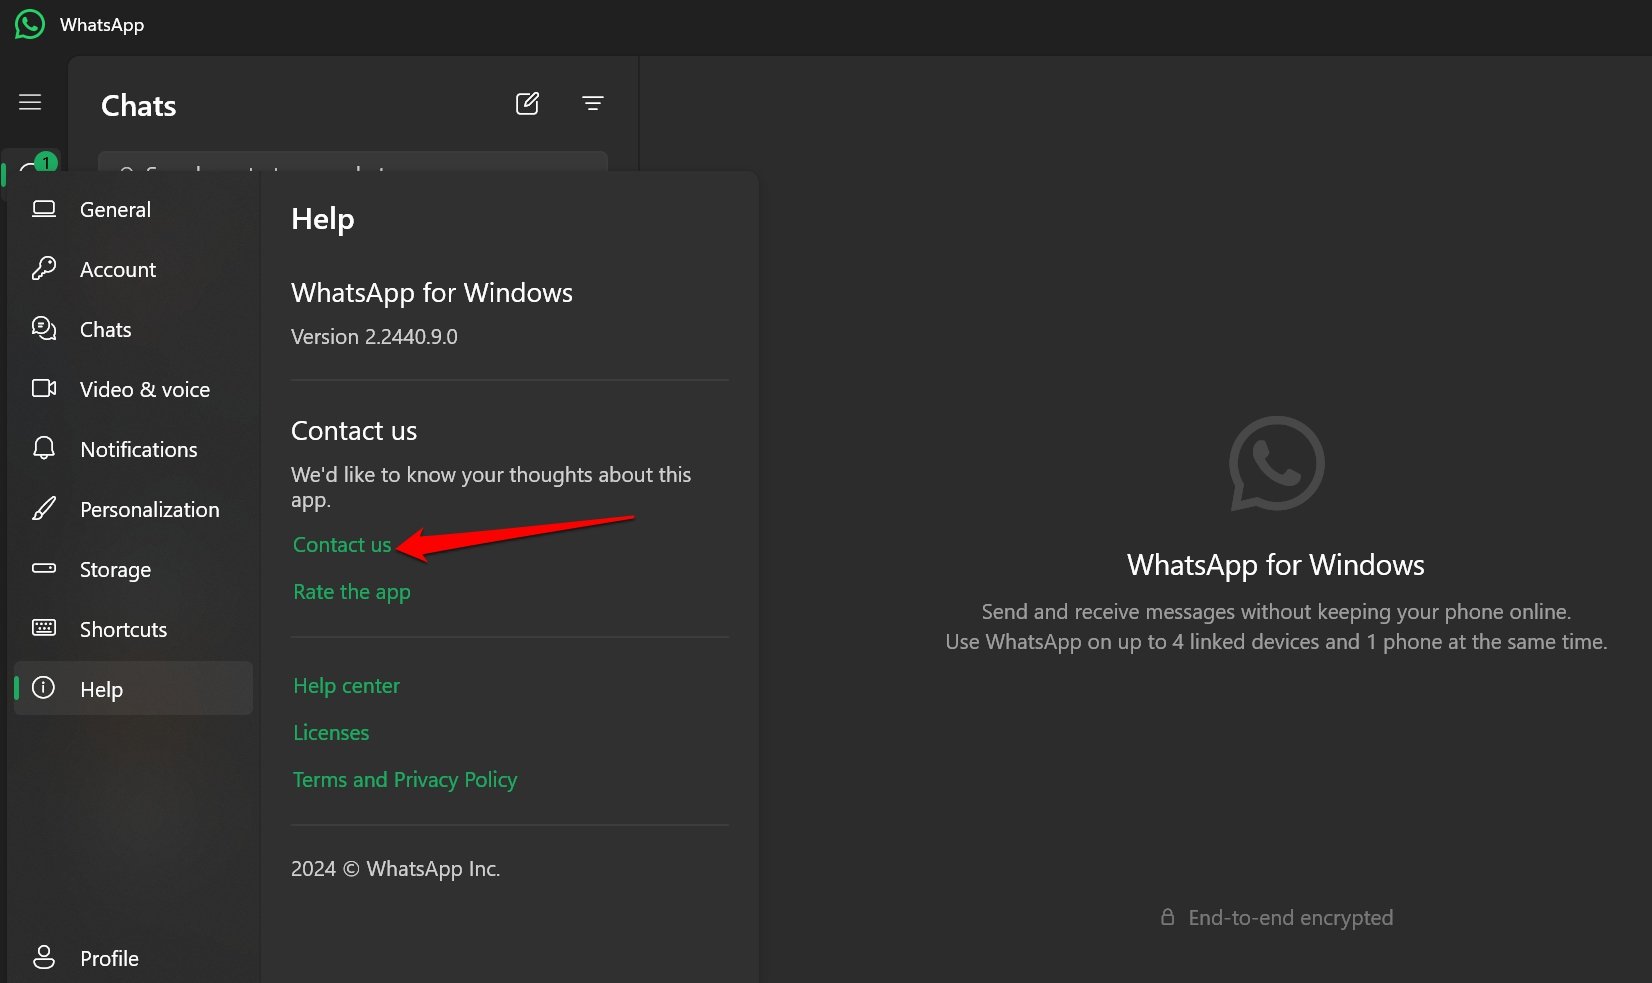Open the Help center link
1652x983 pixels.
[x=346, y=686]
